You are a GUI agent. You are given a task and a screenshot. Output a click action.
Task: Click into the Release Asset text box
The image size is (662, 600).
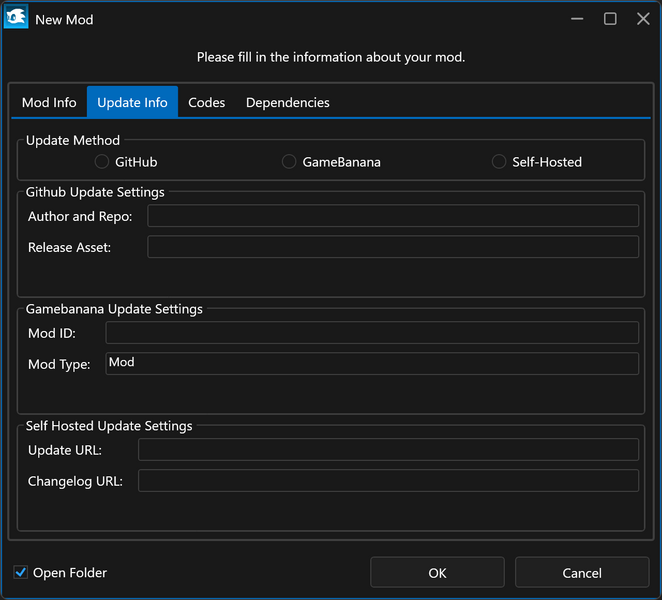392,247
